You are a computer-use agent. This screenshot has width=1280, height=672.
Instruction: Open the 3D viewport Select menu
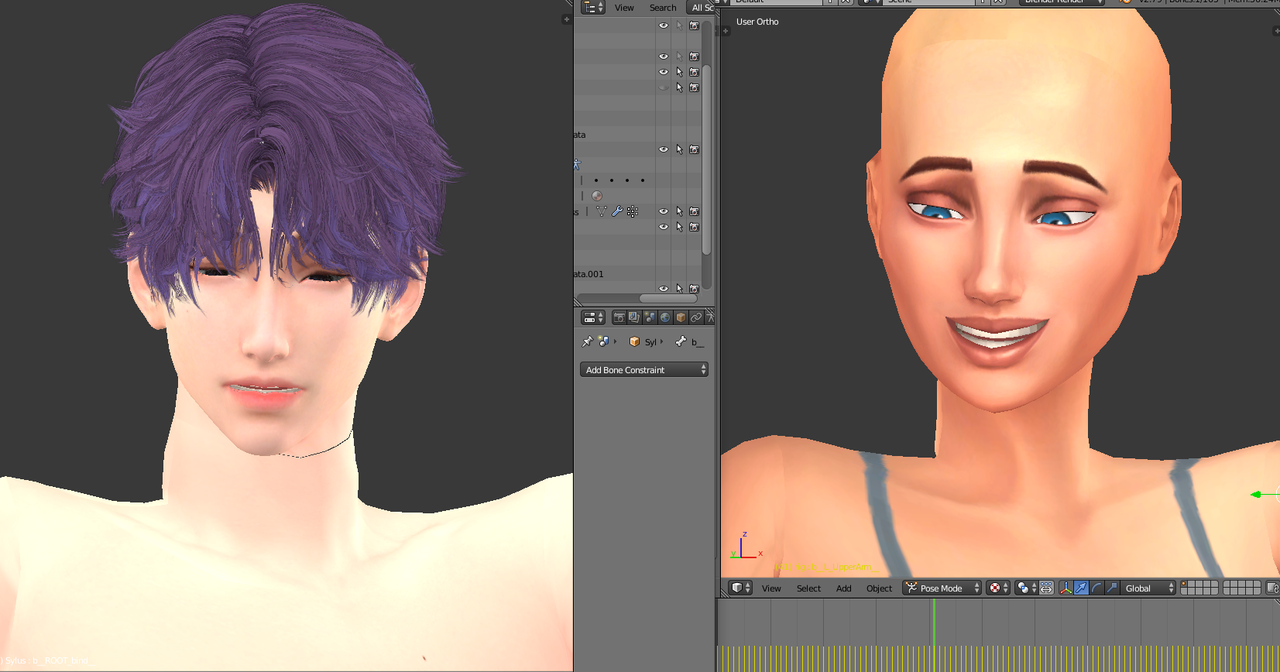coord(808,588)
